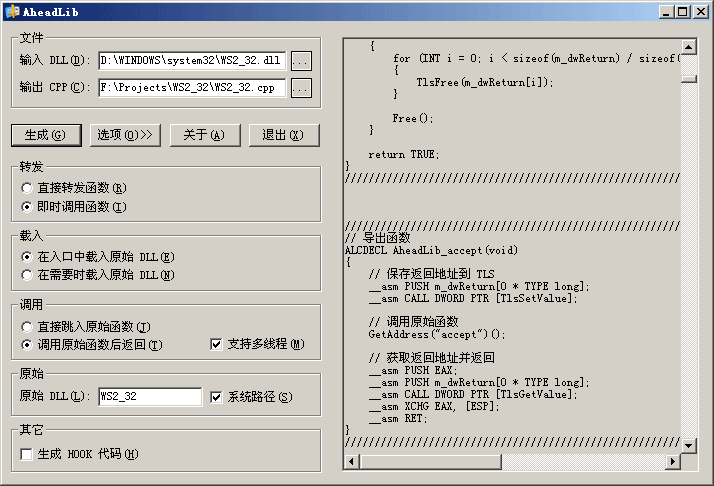Click the horizontal scrollbar thumb
The width and height of the screenshot is (714, 486).
click(x=430, y=462)
